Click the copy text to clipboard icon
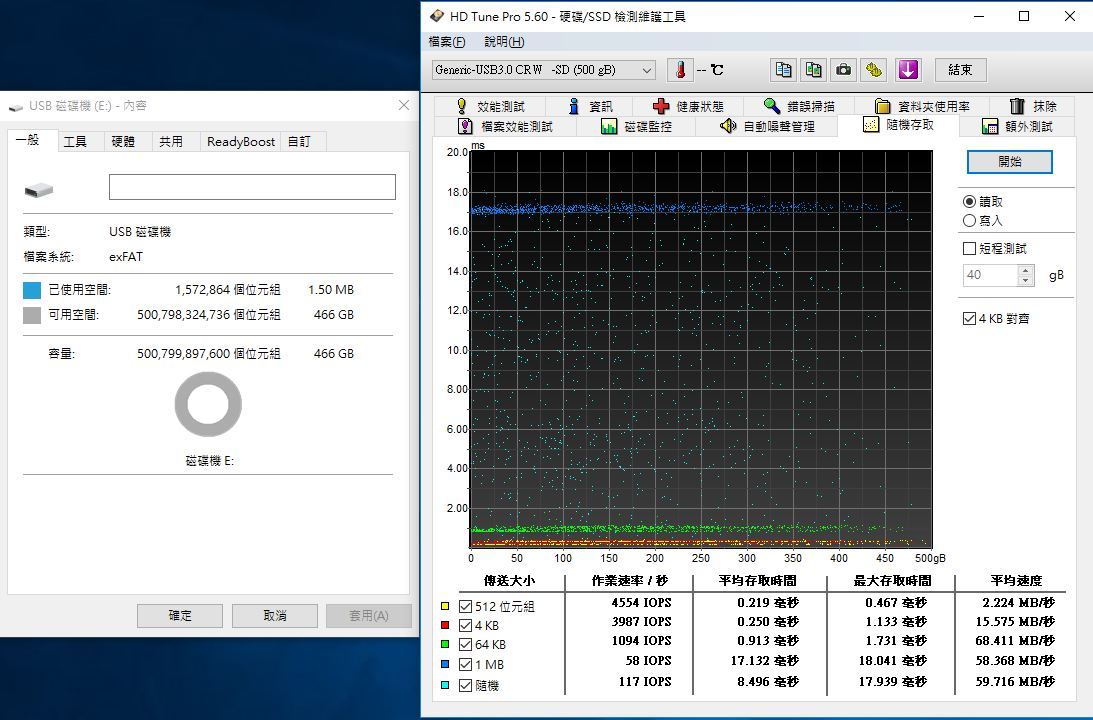Viewport: 1093px width, 720px height. (784, 70)
